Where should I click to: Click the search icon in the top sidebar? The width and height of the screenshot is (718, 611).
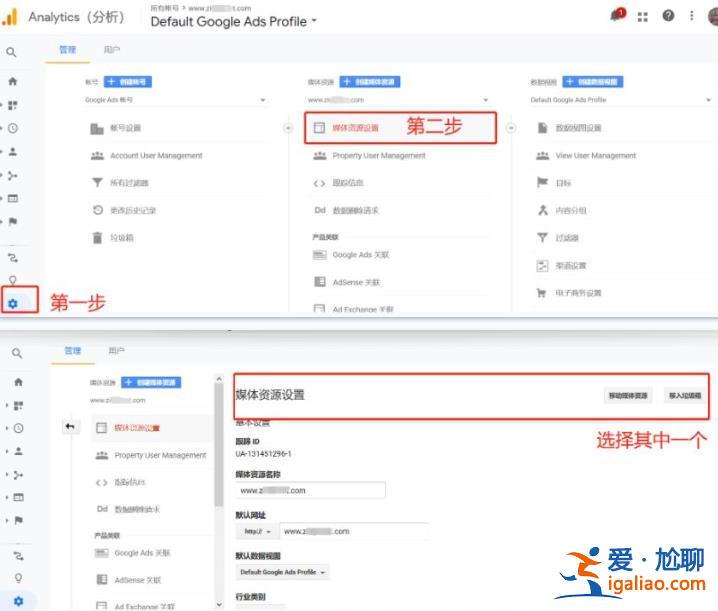pos(11,52)
